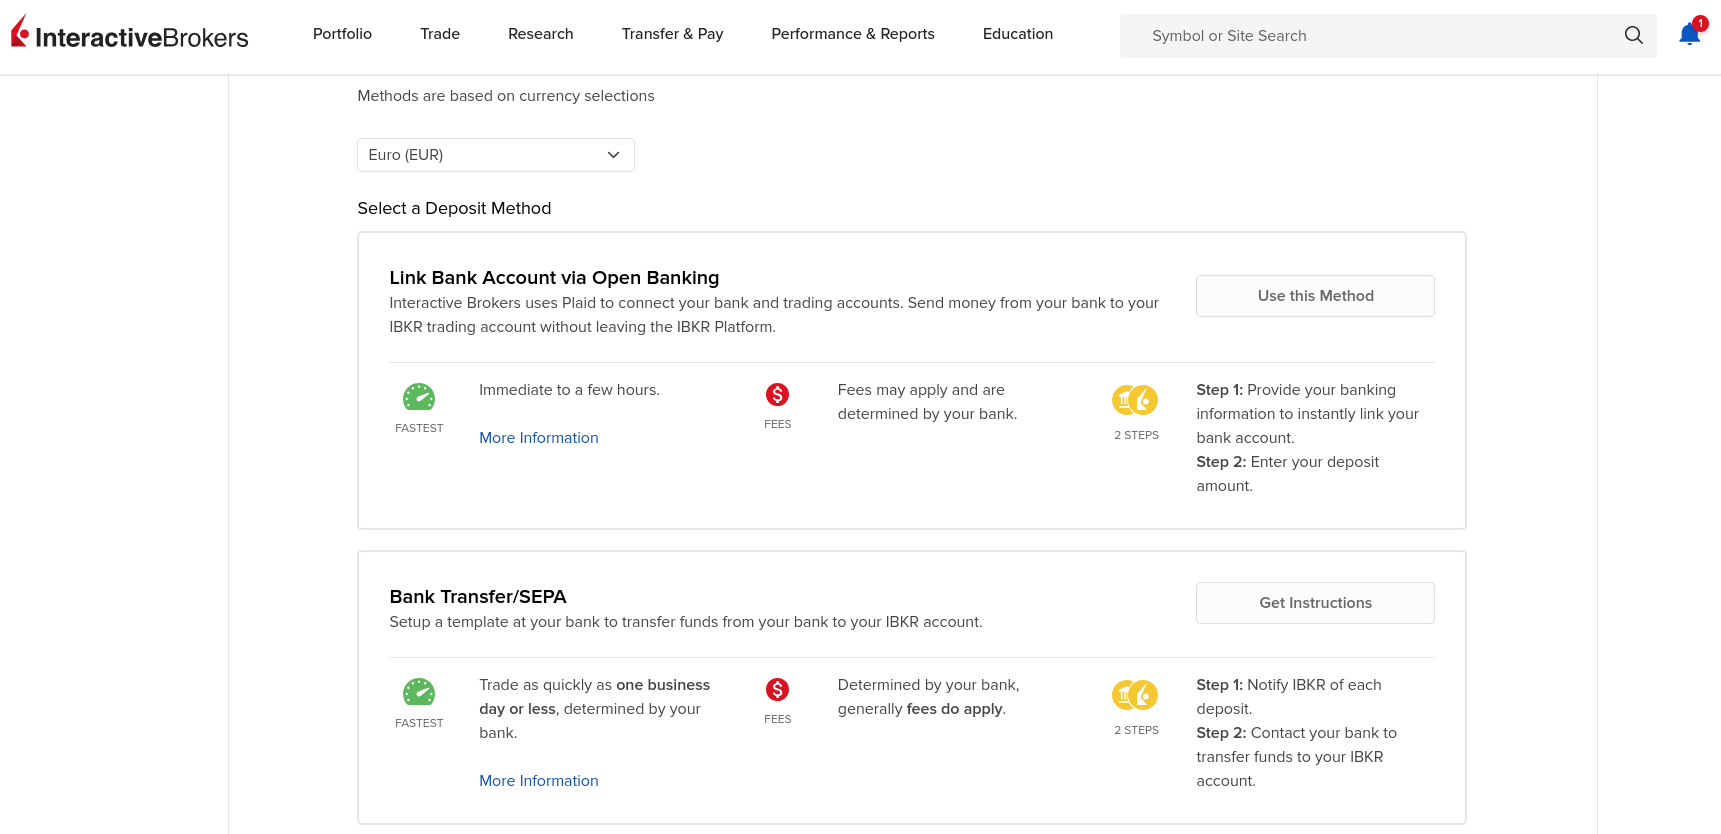Click the search magnifier icon
The image size is (1721, 834).
pos(1634,35)
